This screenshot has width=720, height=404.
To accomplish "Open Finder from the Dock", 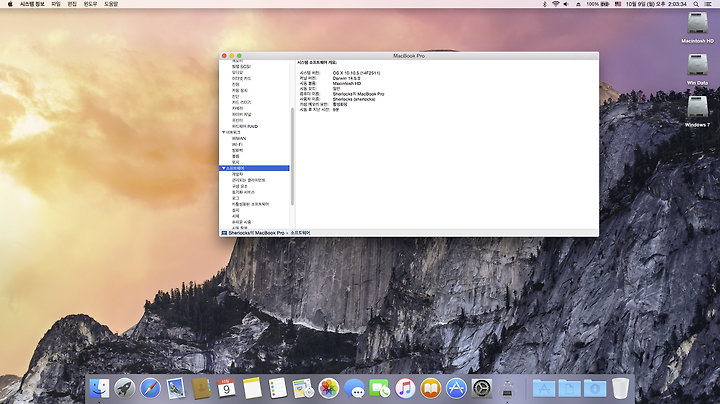I will [99, 388].
